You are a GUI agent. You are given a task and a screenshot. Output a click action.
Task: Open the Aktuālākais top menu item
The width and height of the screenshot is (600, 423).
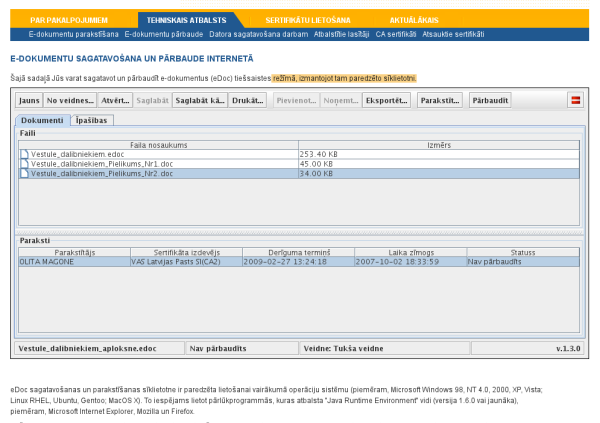(414, 20)
